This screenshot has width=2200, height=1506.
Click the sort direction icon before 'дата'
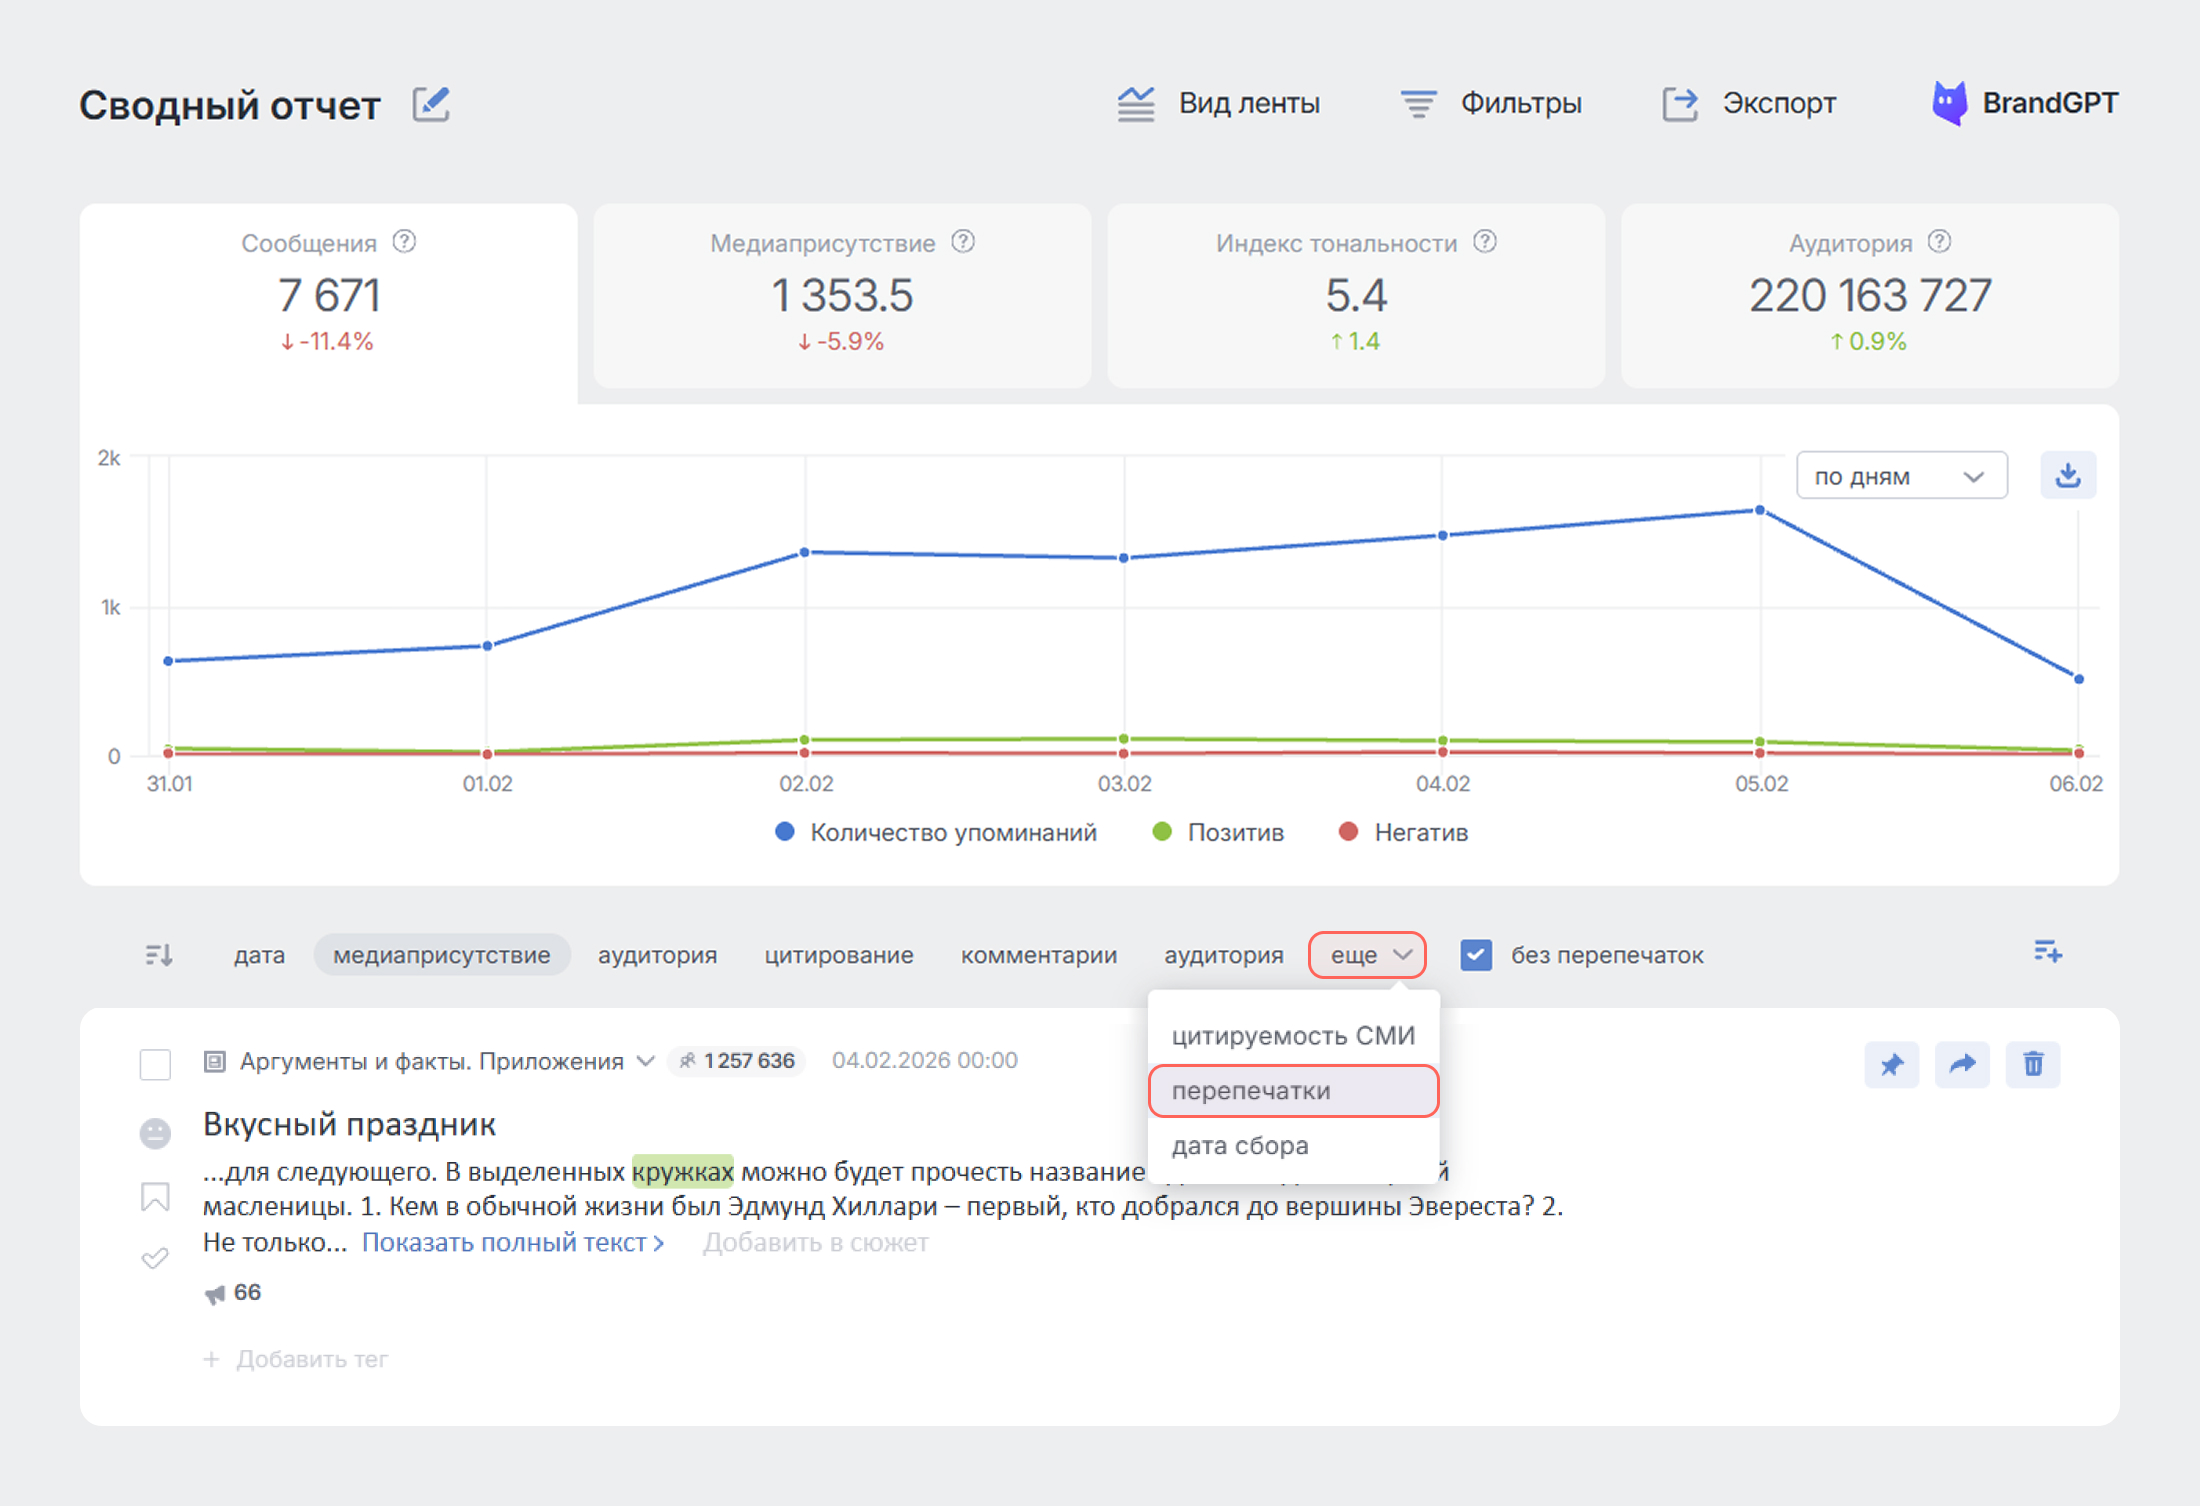click(159, 955)
